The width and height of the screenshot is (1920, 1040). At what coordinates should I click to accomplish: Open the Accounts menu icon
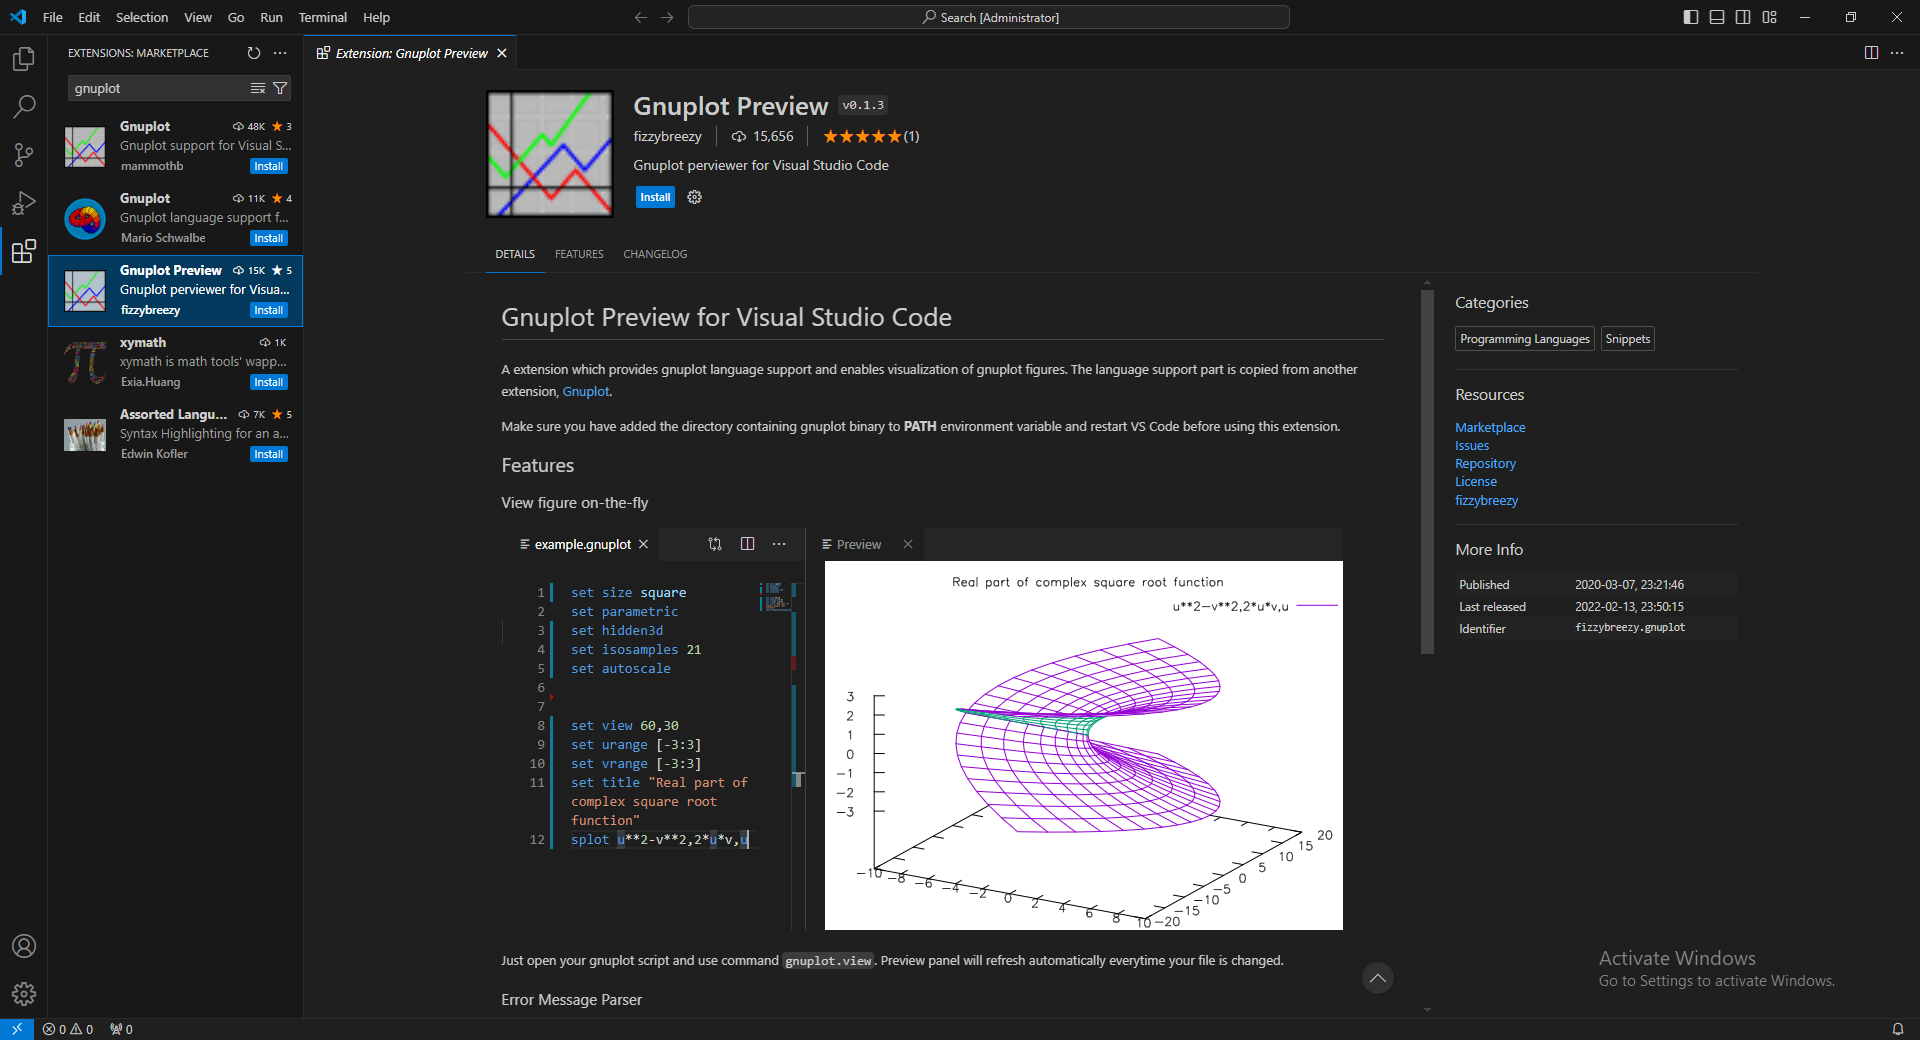pos(24,946)
